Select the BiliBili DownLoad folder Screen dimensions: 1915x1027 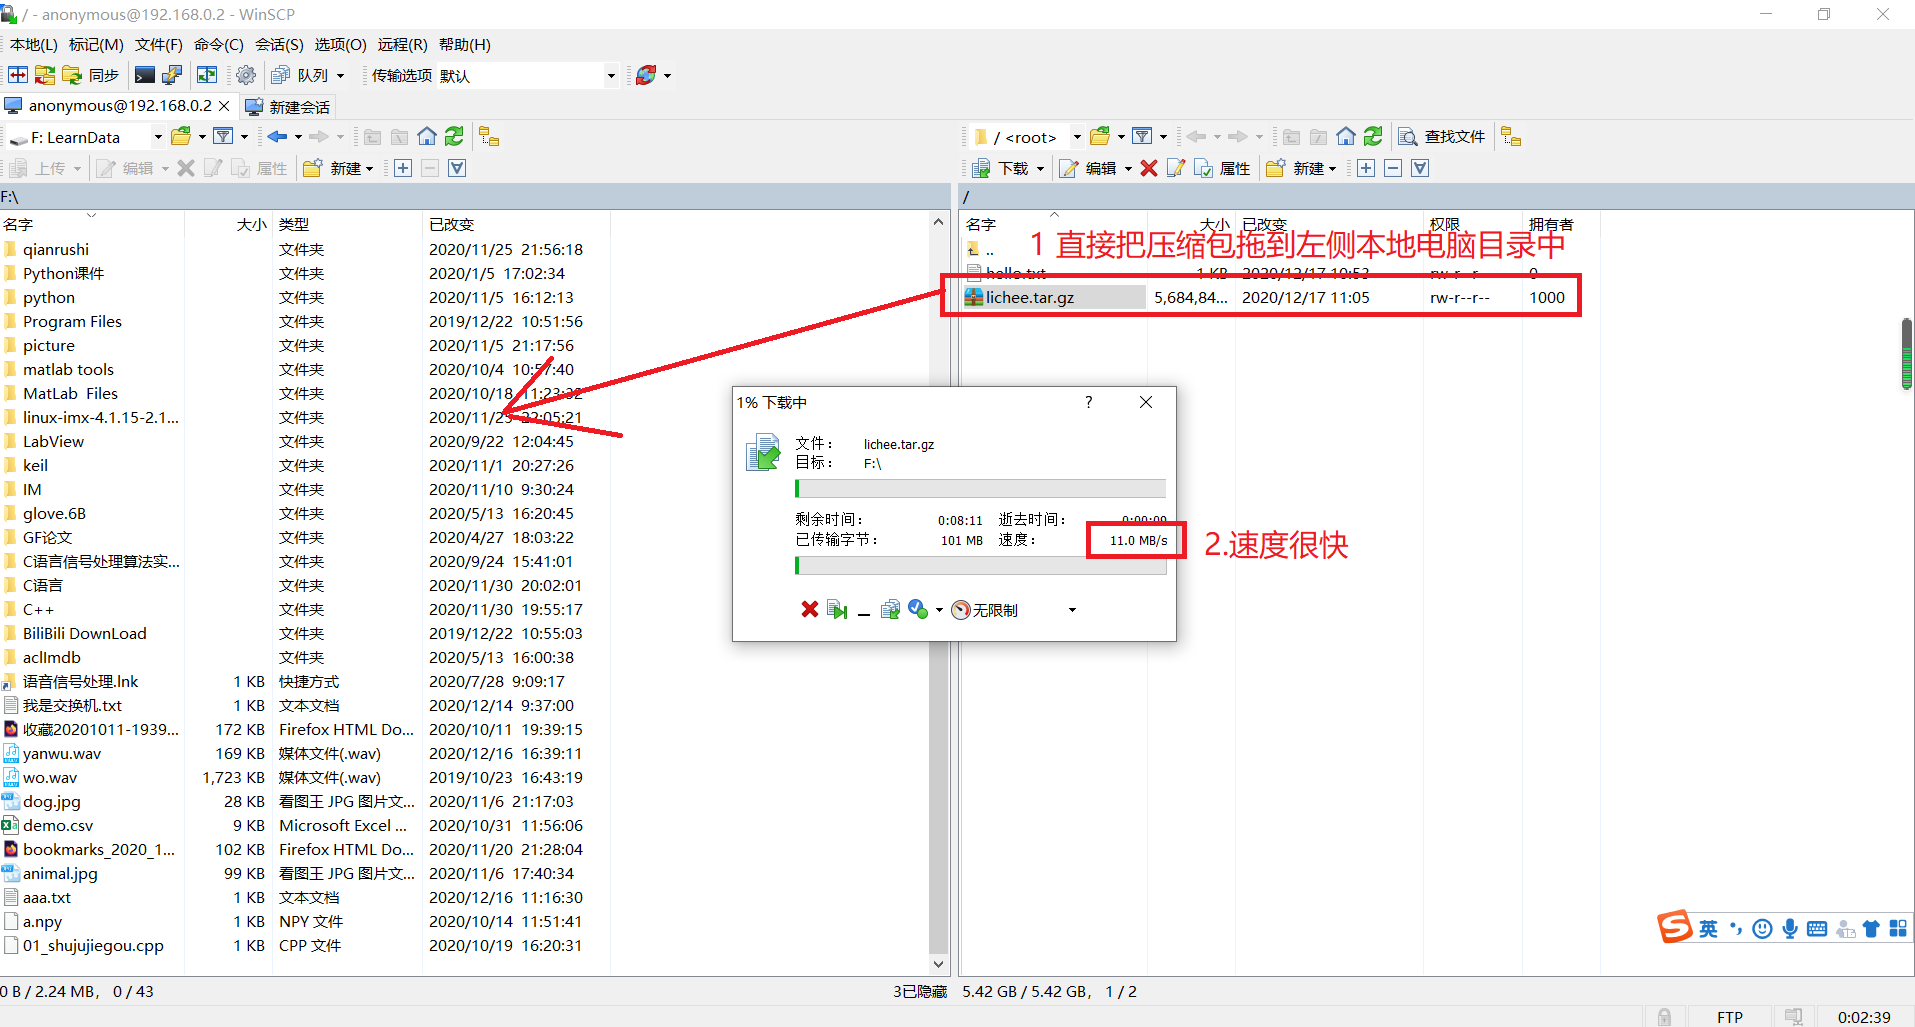coord(85,633)
